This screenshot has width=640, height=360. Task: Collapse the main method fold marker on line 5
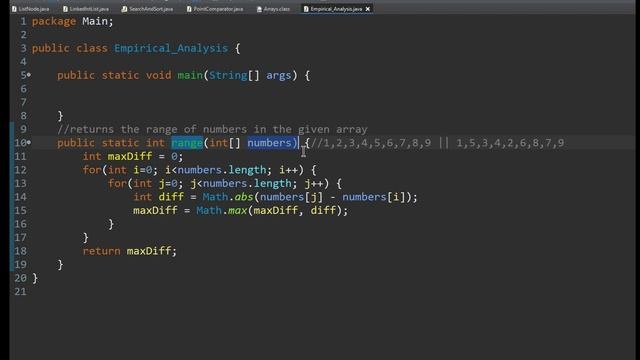29,75
